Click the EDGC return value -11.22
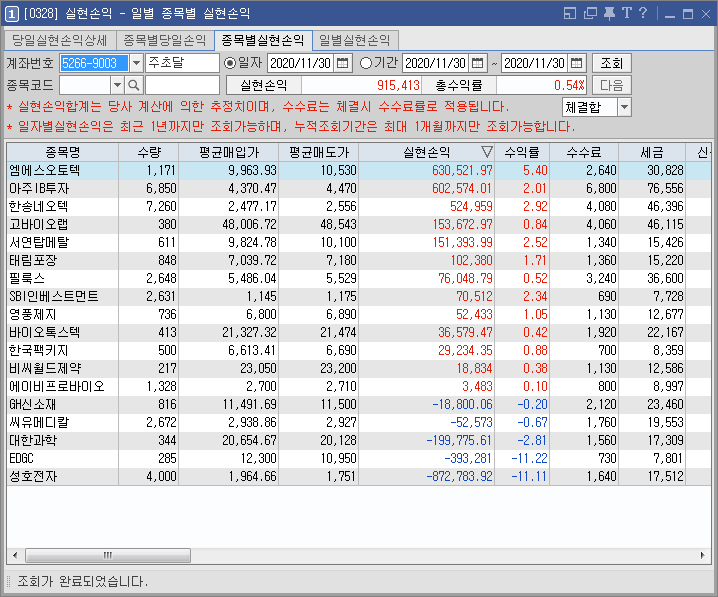The width and height of the screenshot is (718, 597). point(529,458)
